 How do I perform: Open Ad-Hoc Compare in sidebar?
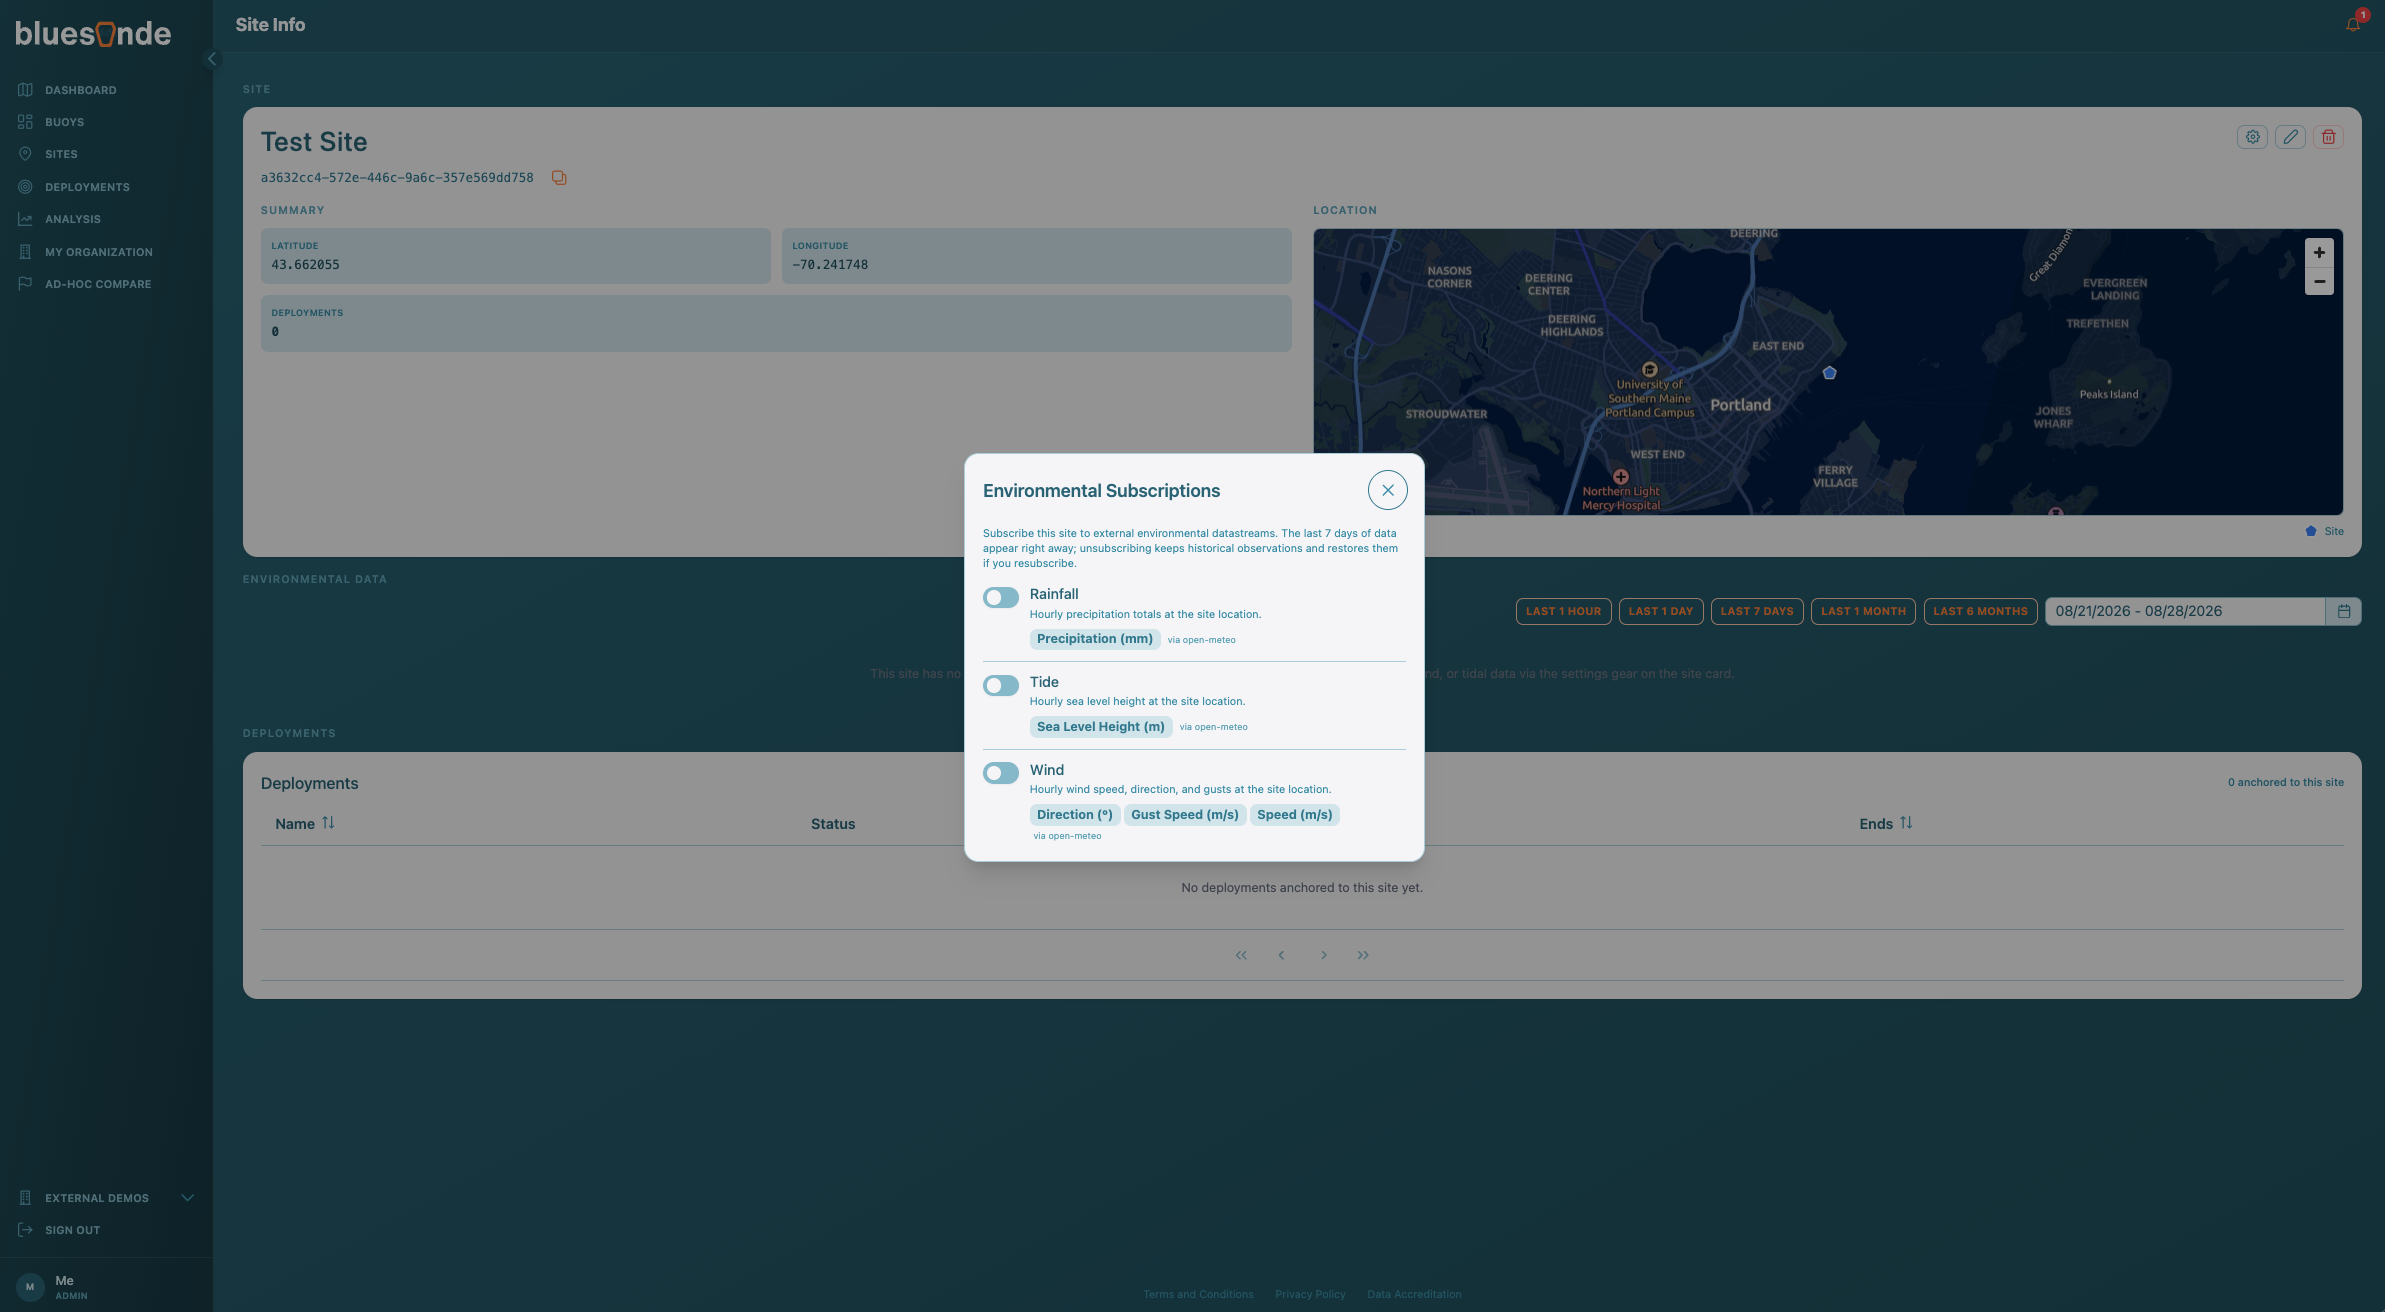(98, 284)
